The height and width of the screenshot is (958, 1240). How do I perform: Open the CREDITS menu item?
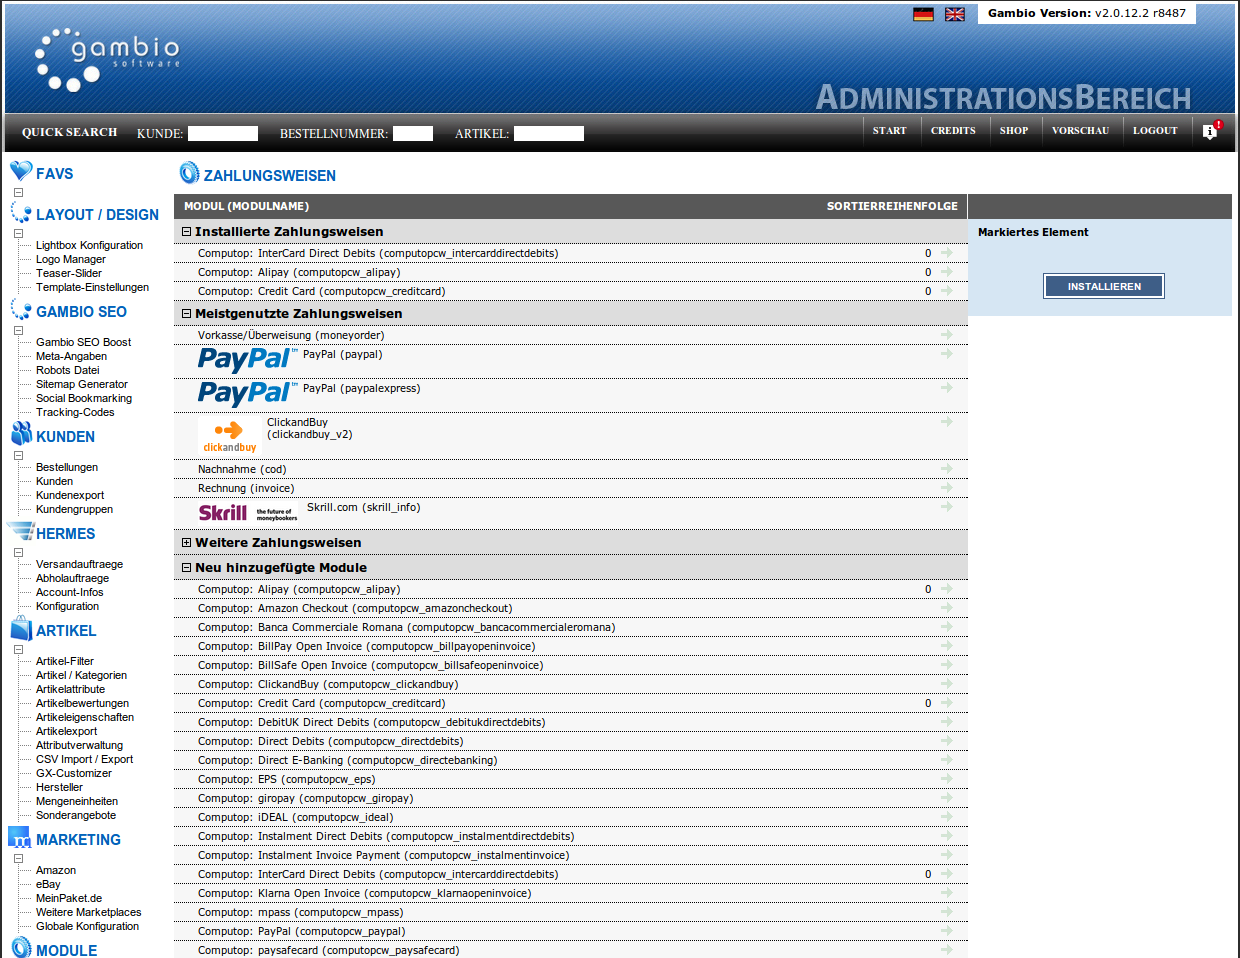tap(952, 131)
